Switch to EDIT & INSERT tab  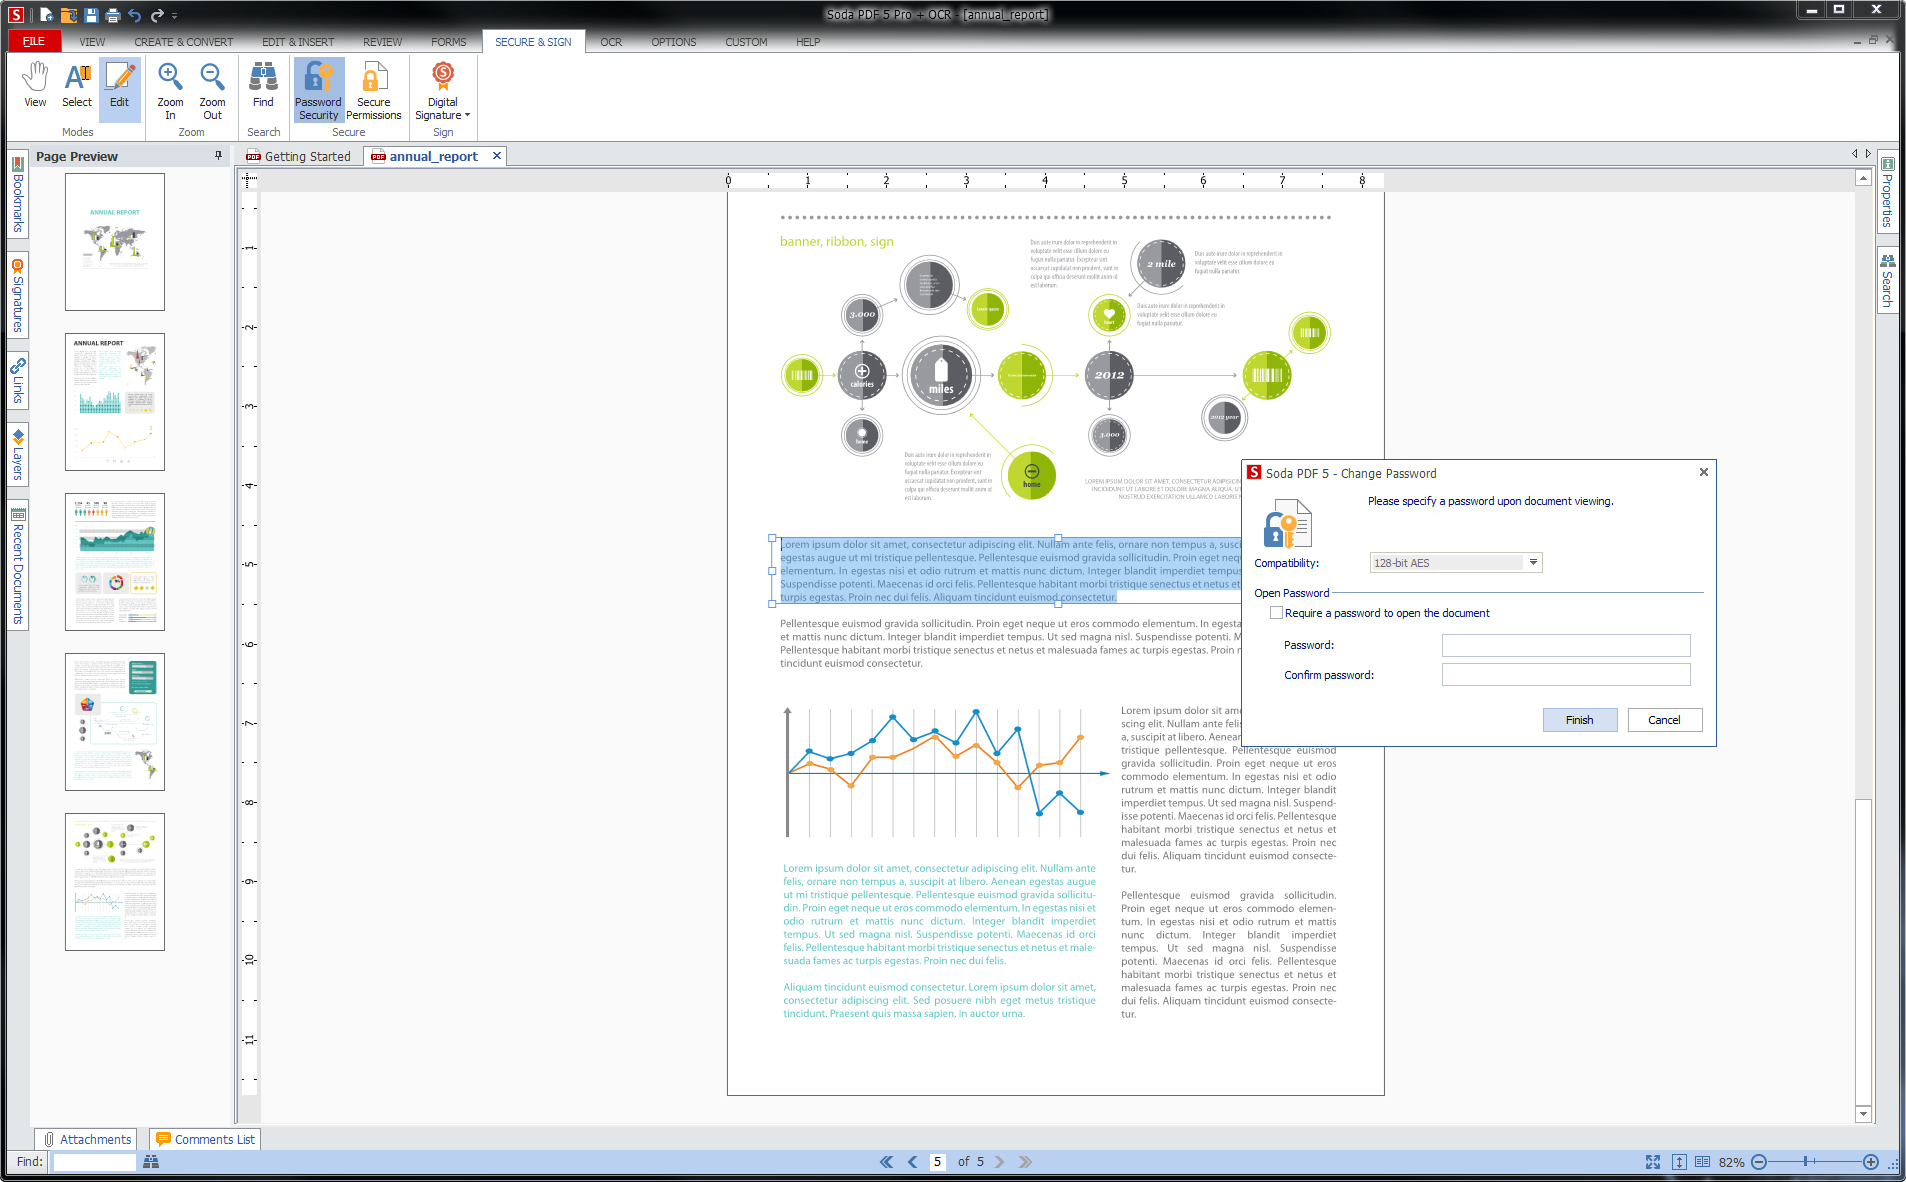(x=298, y=42)
